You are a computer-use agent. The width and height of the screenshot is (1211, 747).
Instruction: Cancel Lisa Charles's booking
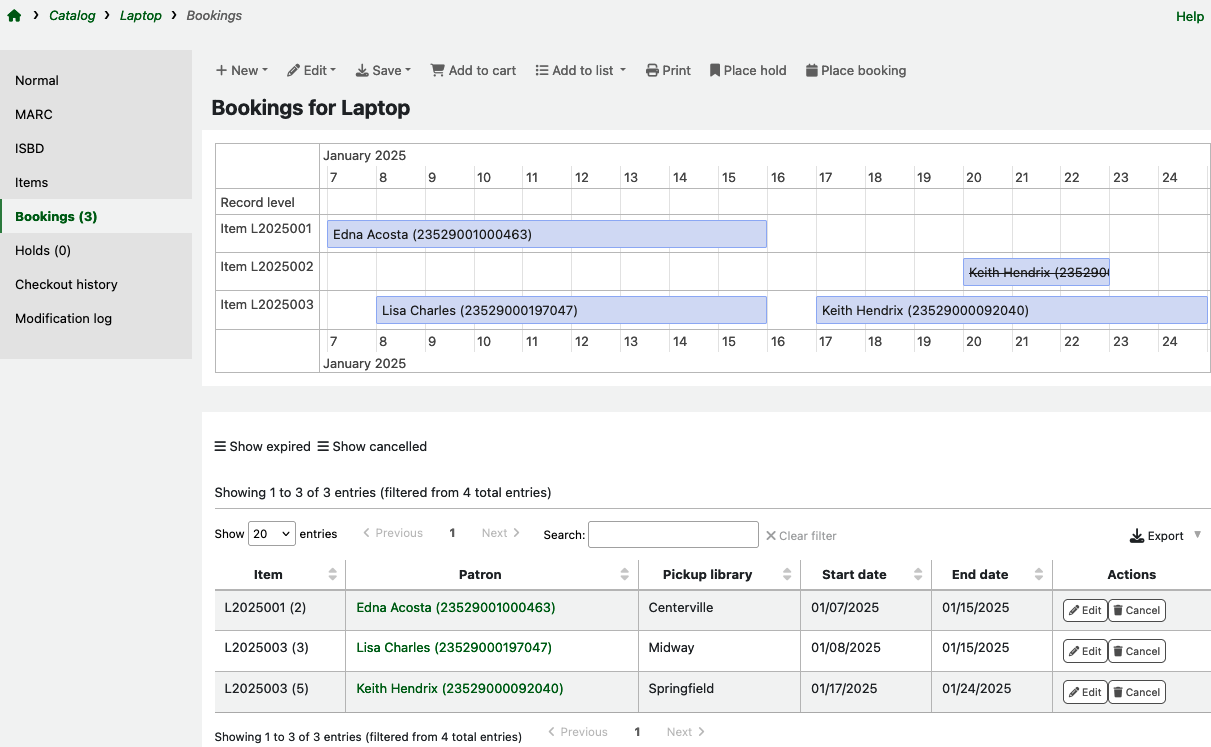click(x=1136, y=651)
